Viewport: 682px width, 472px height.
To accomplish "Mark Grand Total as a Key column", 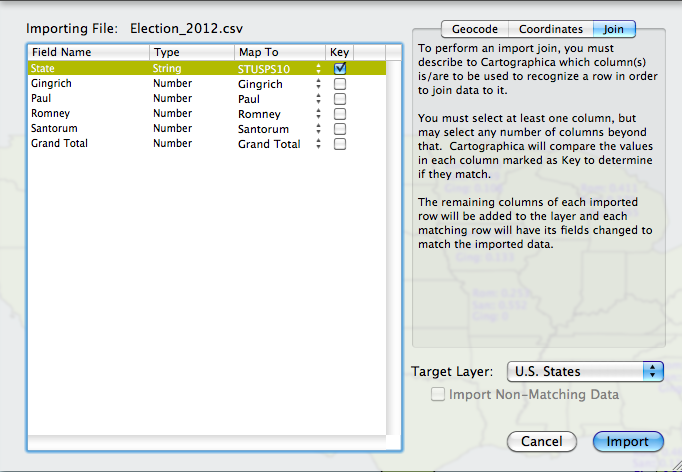I will coord(340,144).
